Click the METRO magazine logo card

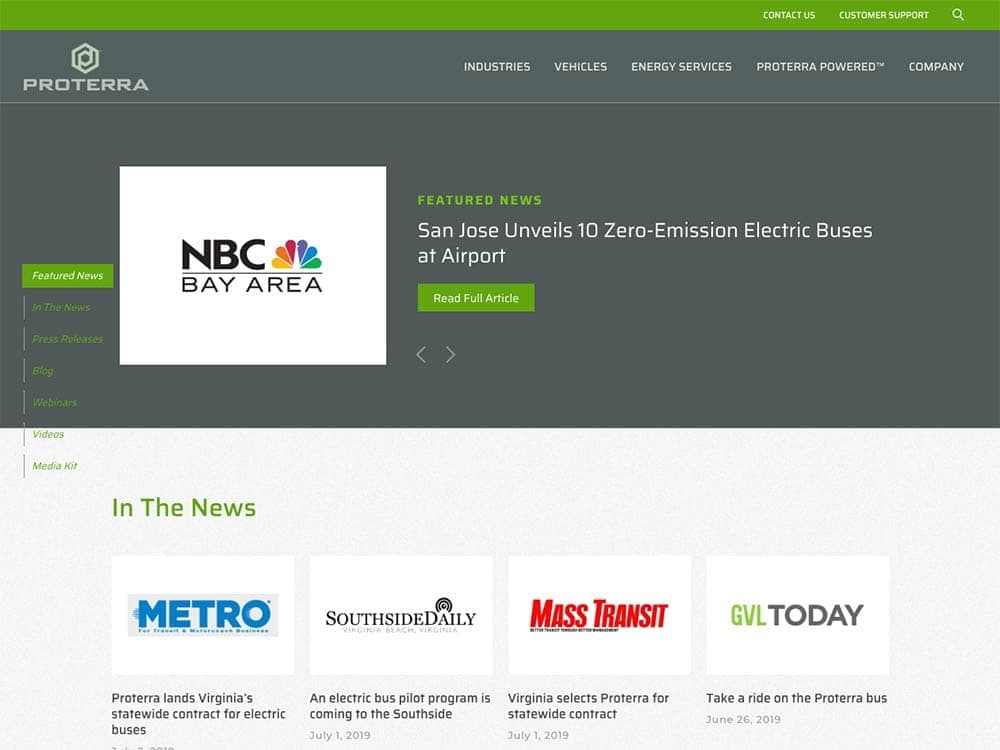(x=203, y=615)
